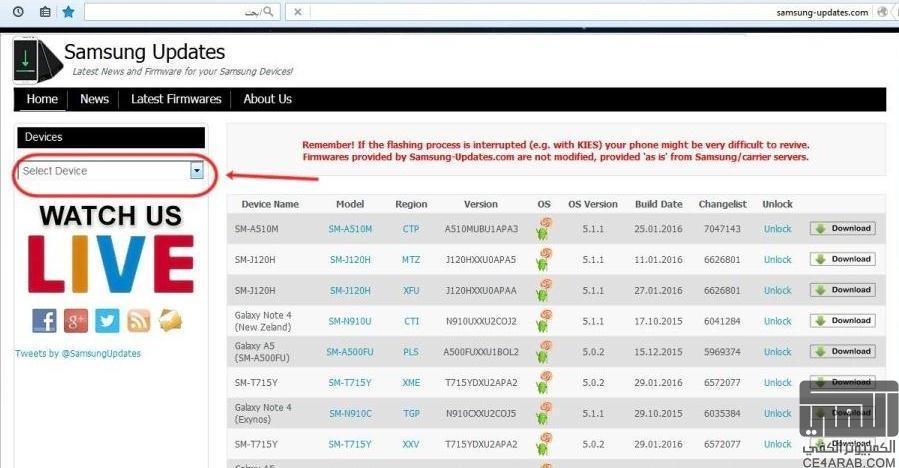Open Tweets by @SamsungUpdates link
The image size is (899, 468).
click(78, 354)
